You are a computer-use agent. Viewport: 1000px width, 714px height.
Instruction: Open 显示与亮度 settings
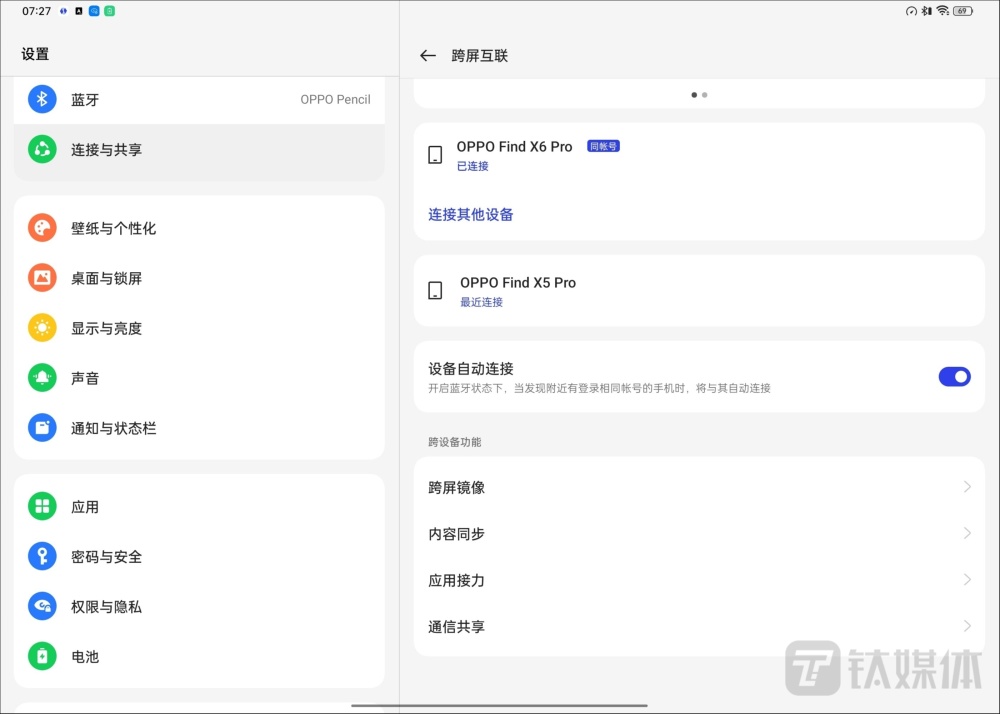199,328
